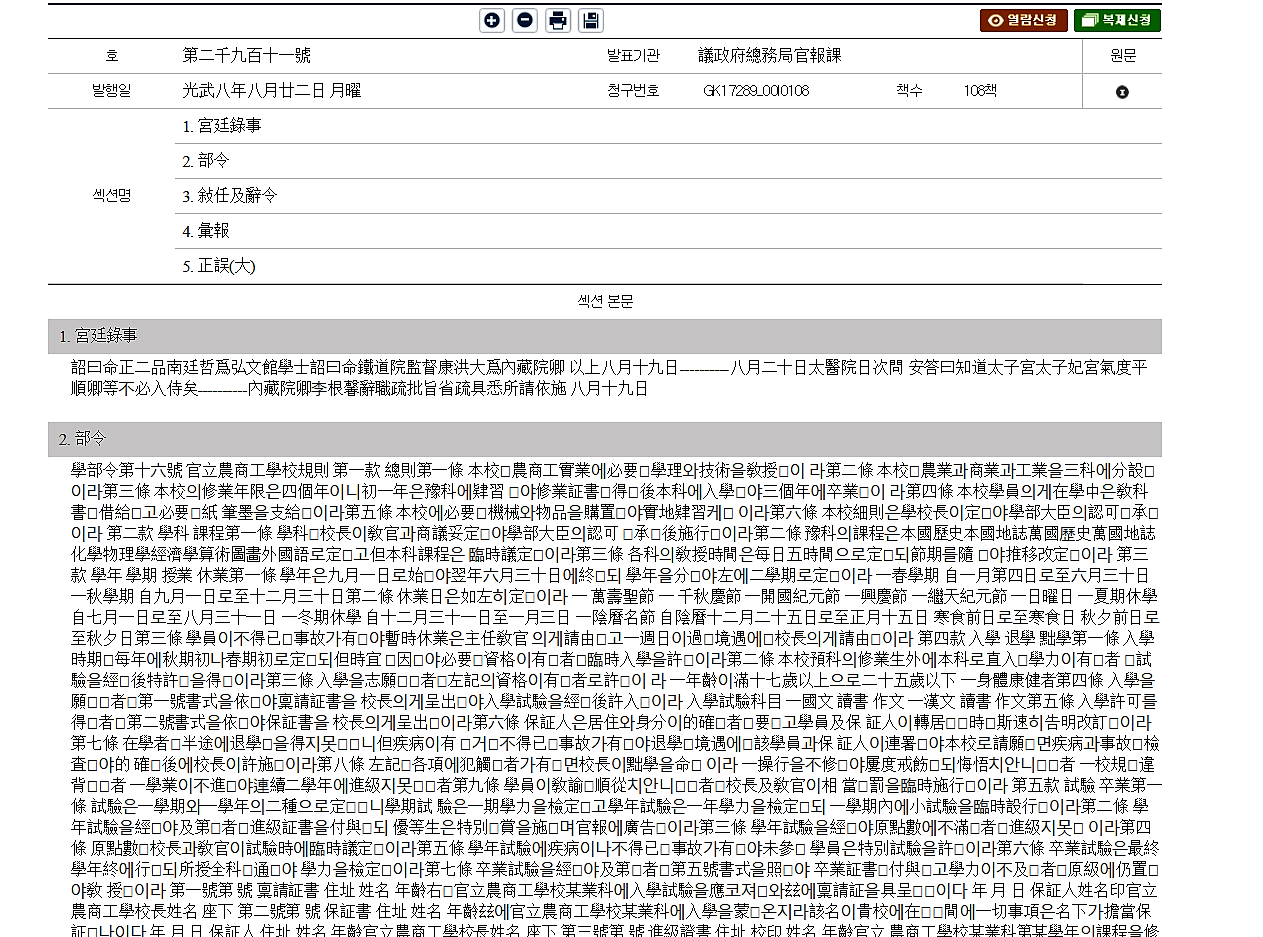Screen dimensions: 1263x937
Task: Click the zoom out minus icon
Action: click(x=525, y=20)
